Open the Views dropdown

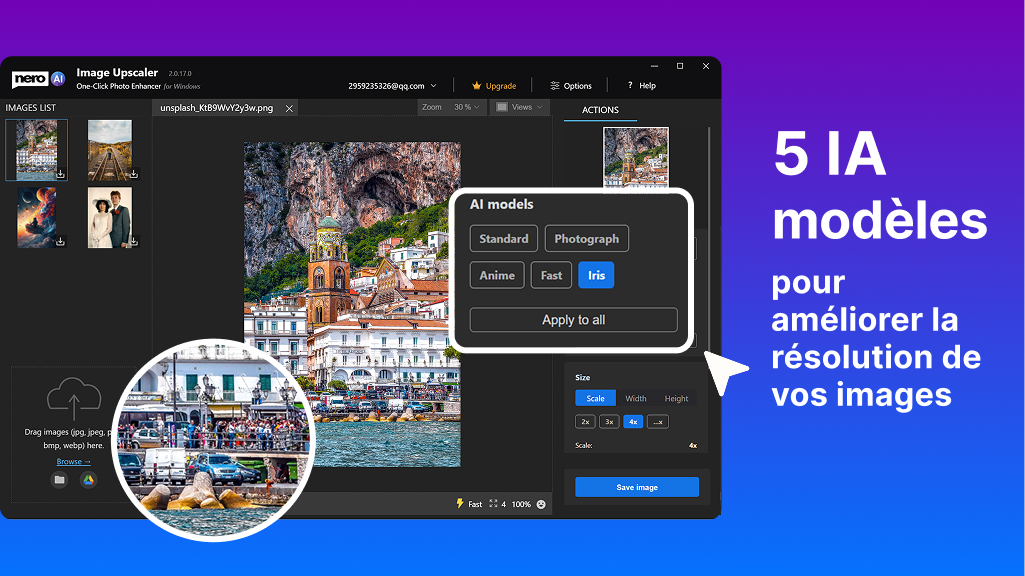pos(519,107)
